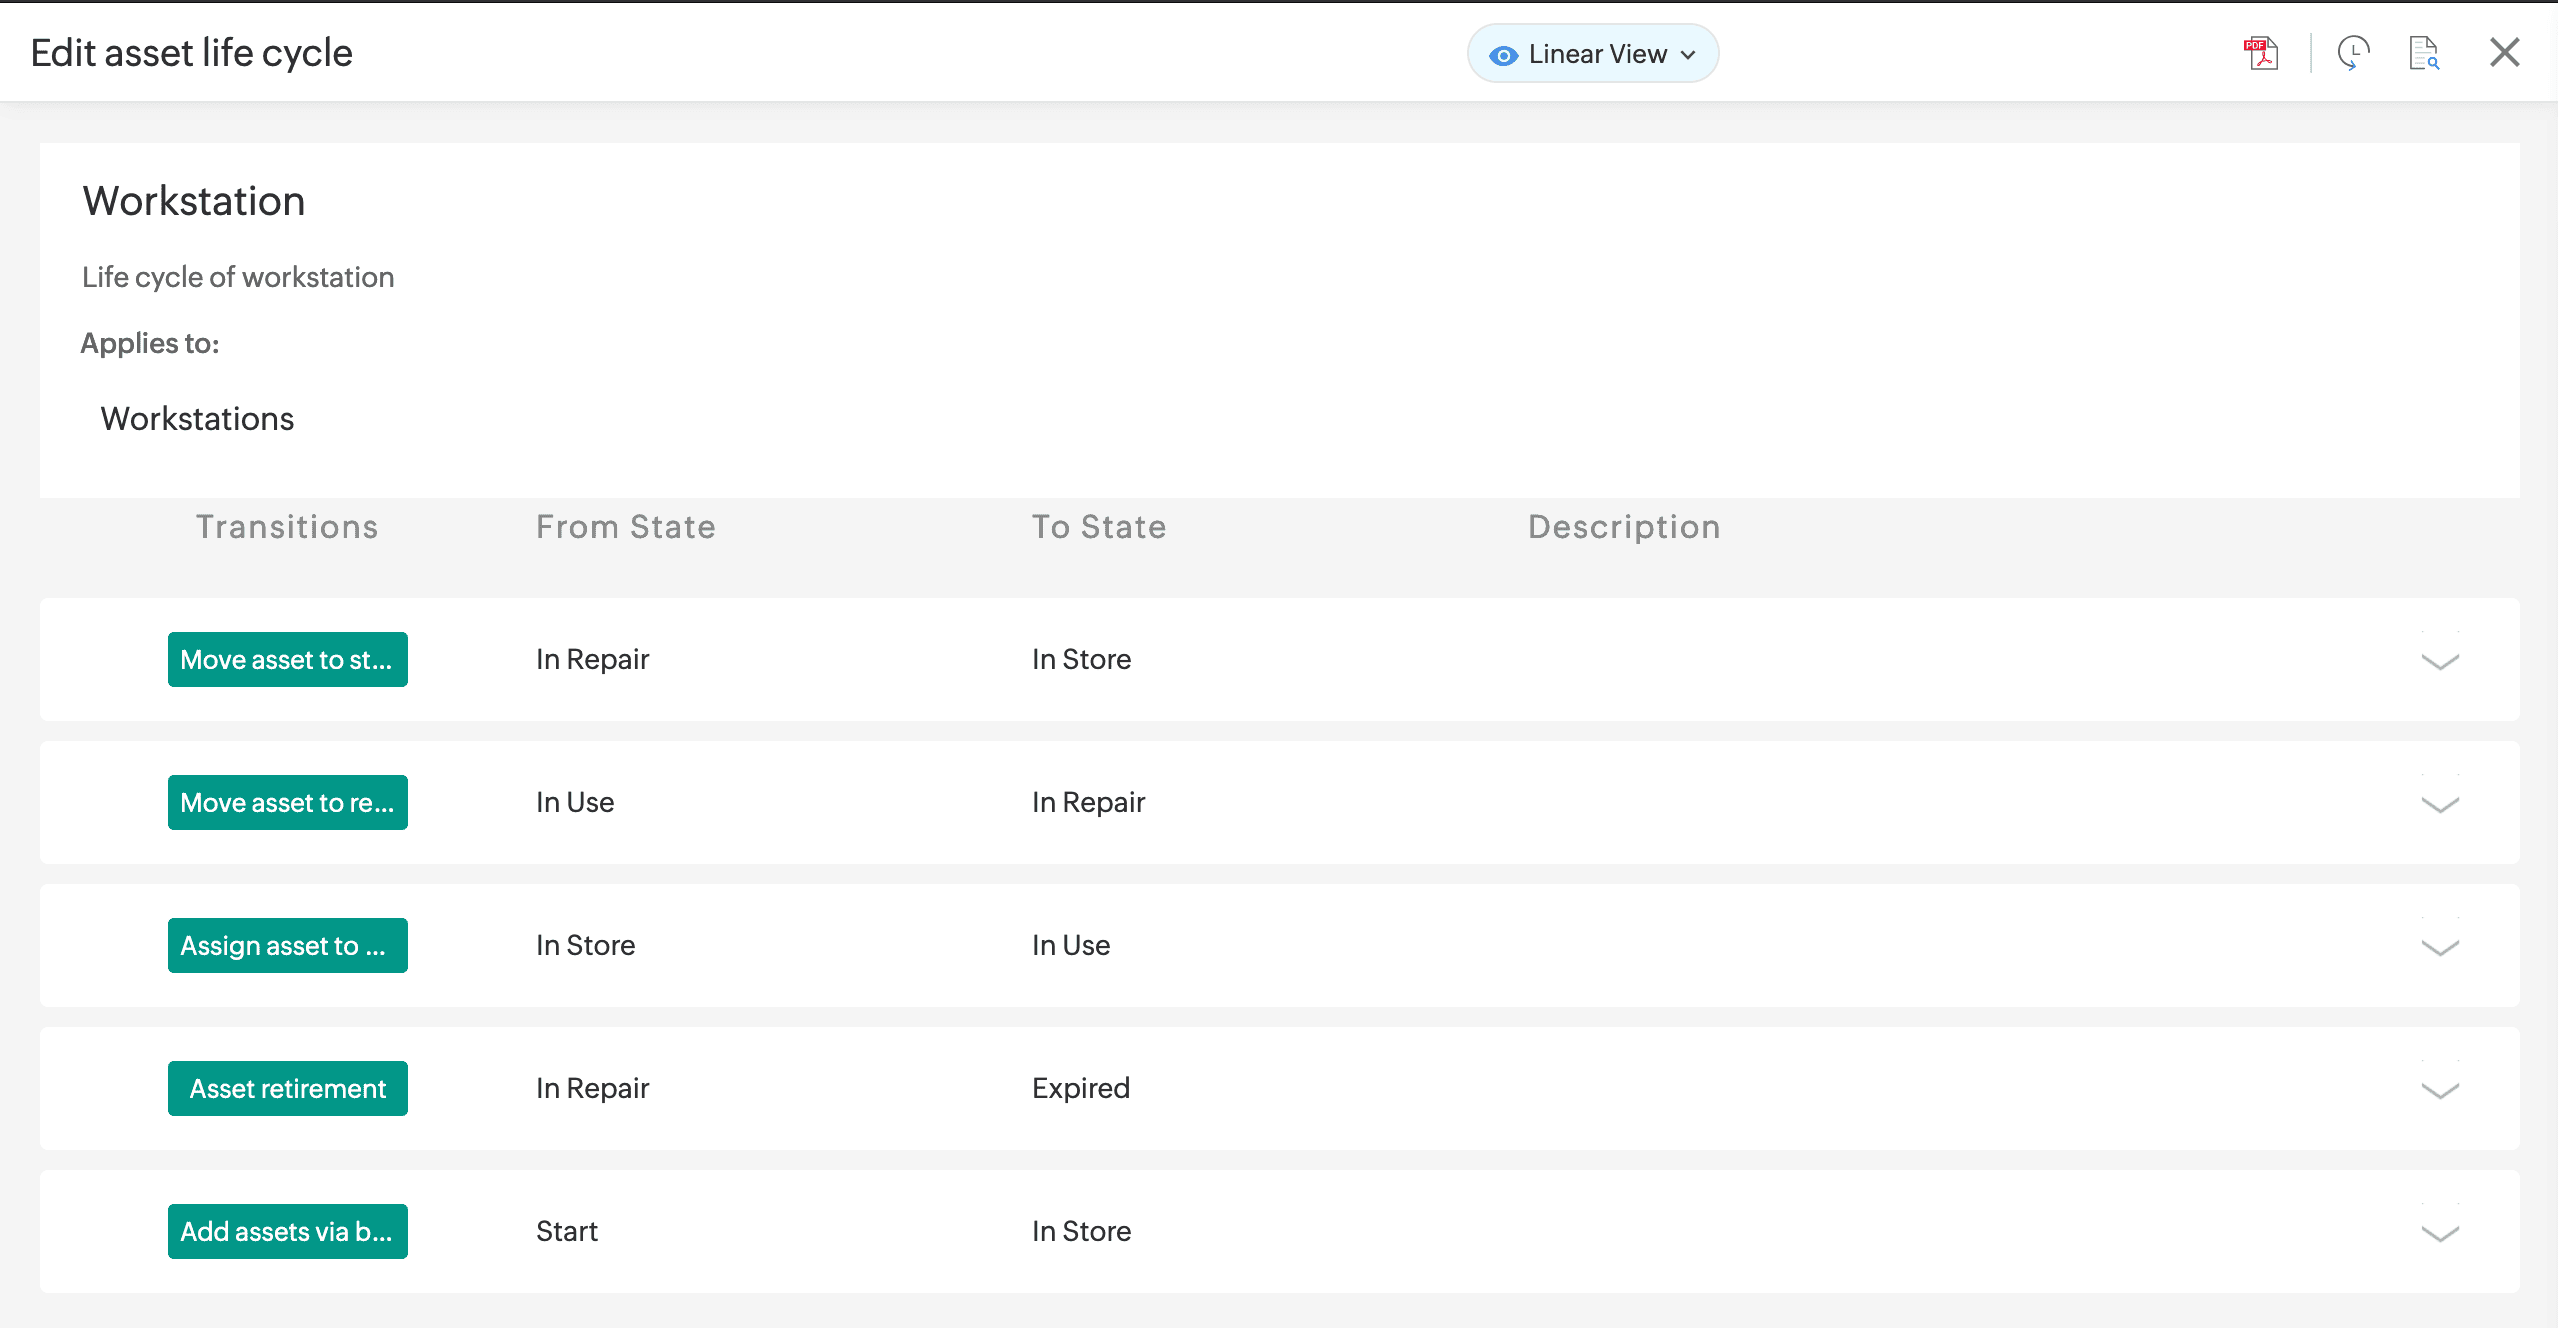The image size is (2558, 1328).
Task: Expand the Move asset to store row
Action: [2439, 661]
